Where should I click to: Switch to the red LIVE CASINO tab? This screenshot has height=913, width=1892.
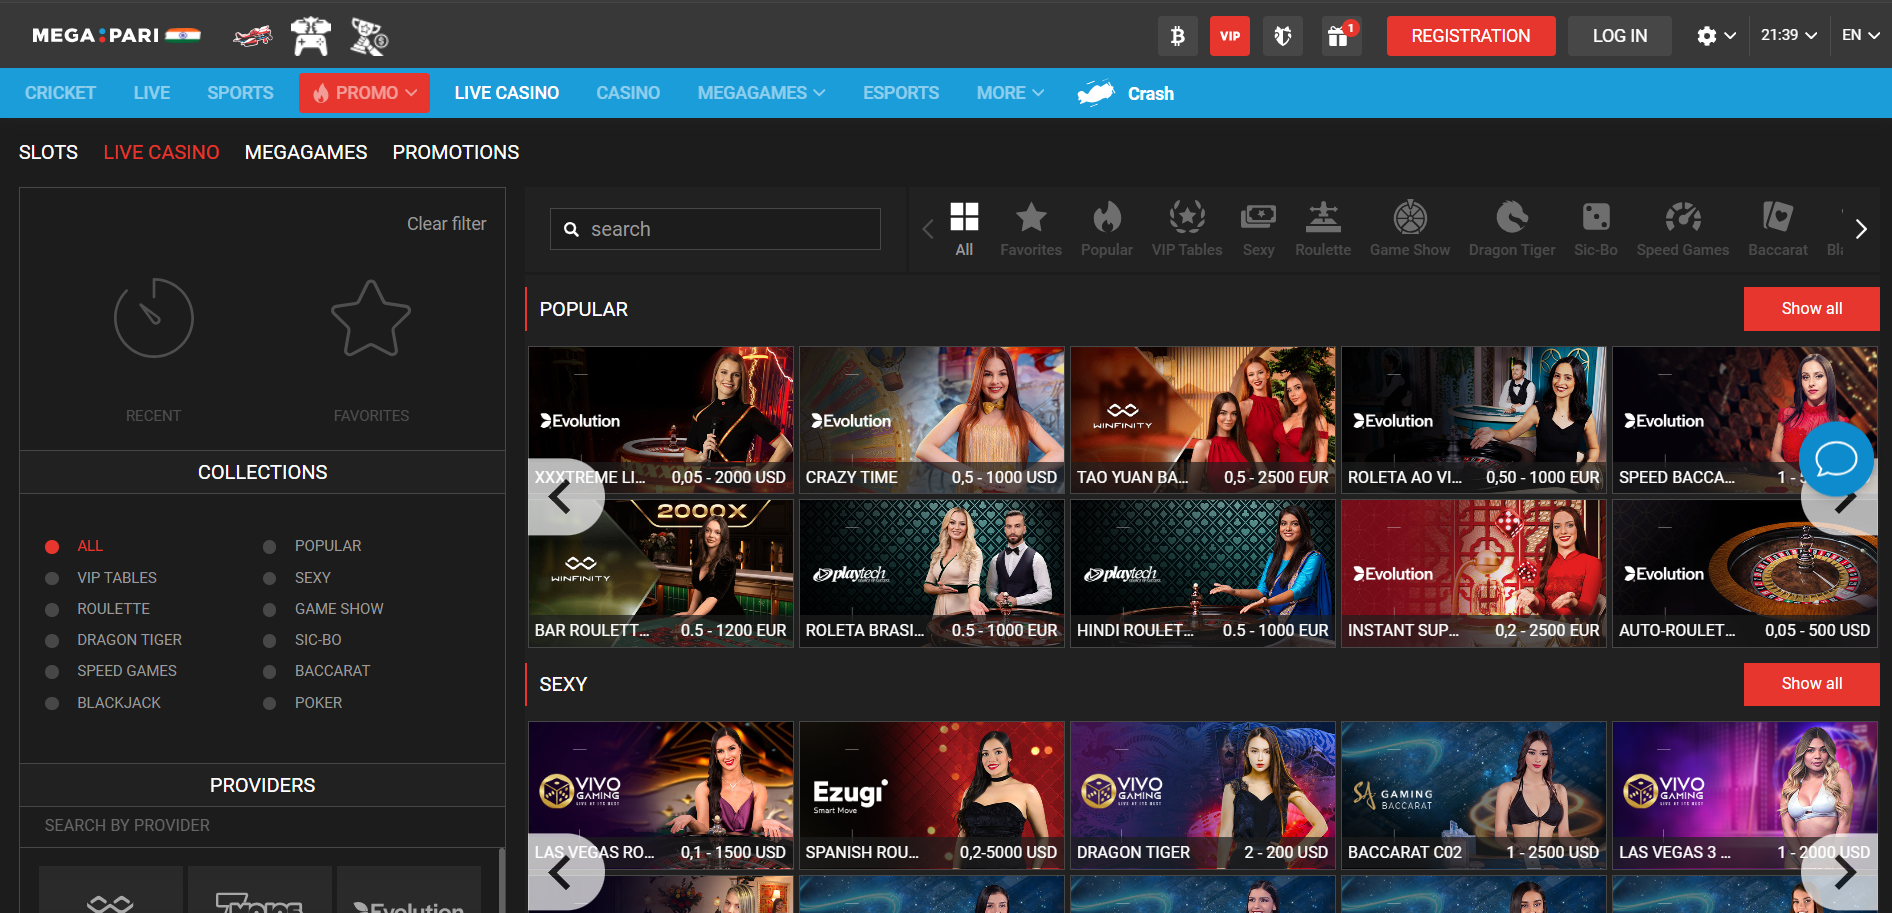tap(161, 152)
